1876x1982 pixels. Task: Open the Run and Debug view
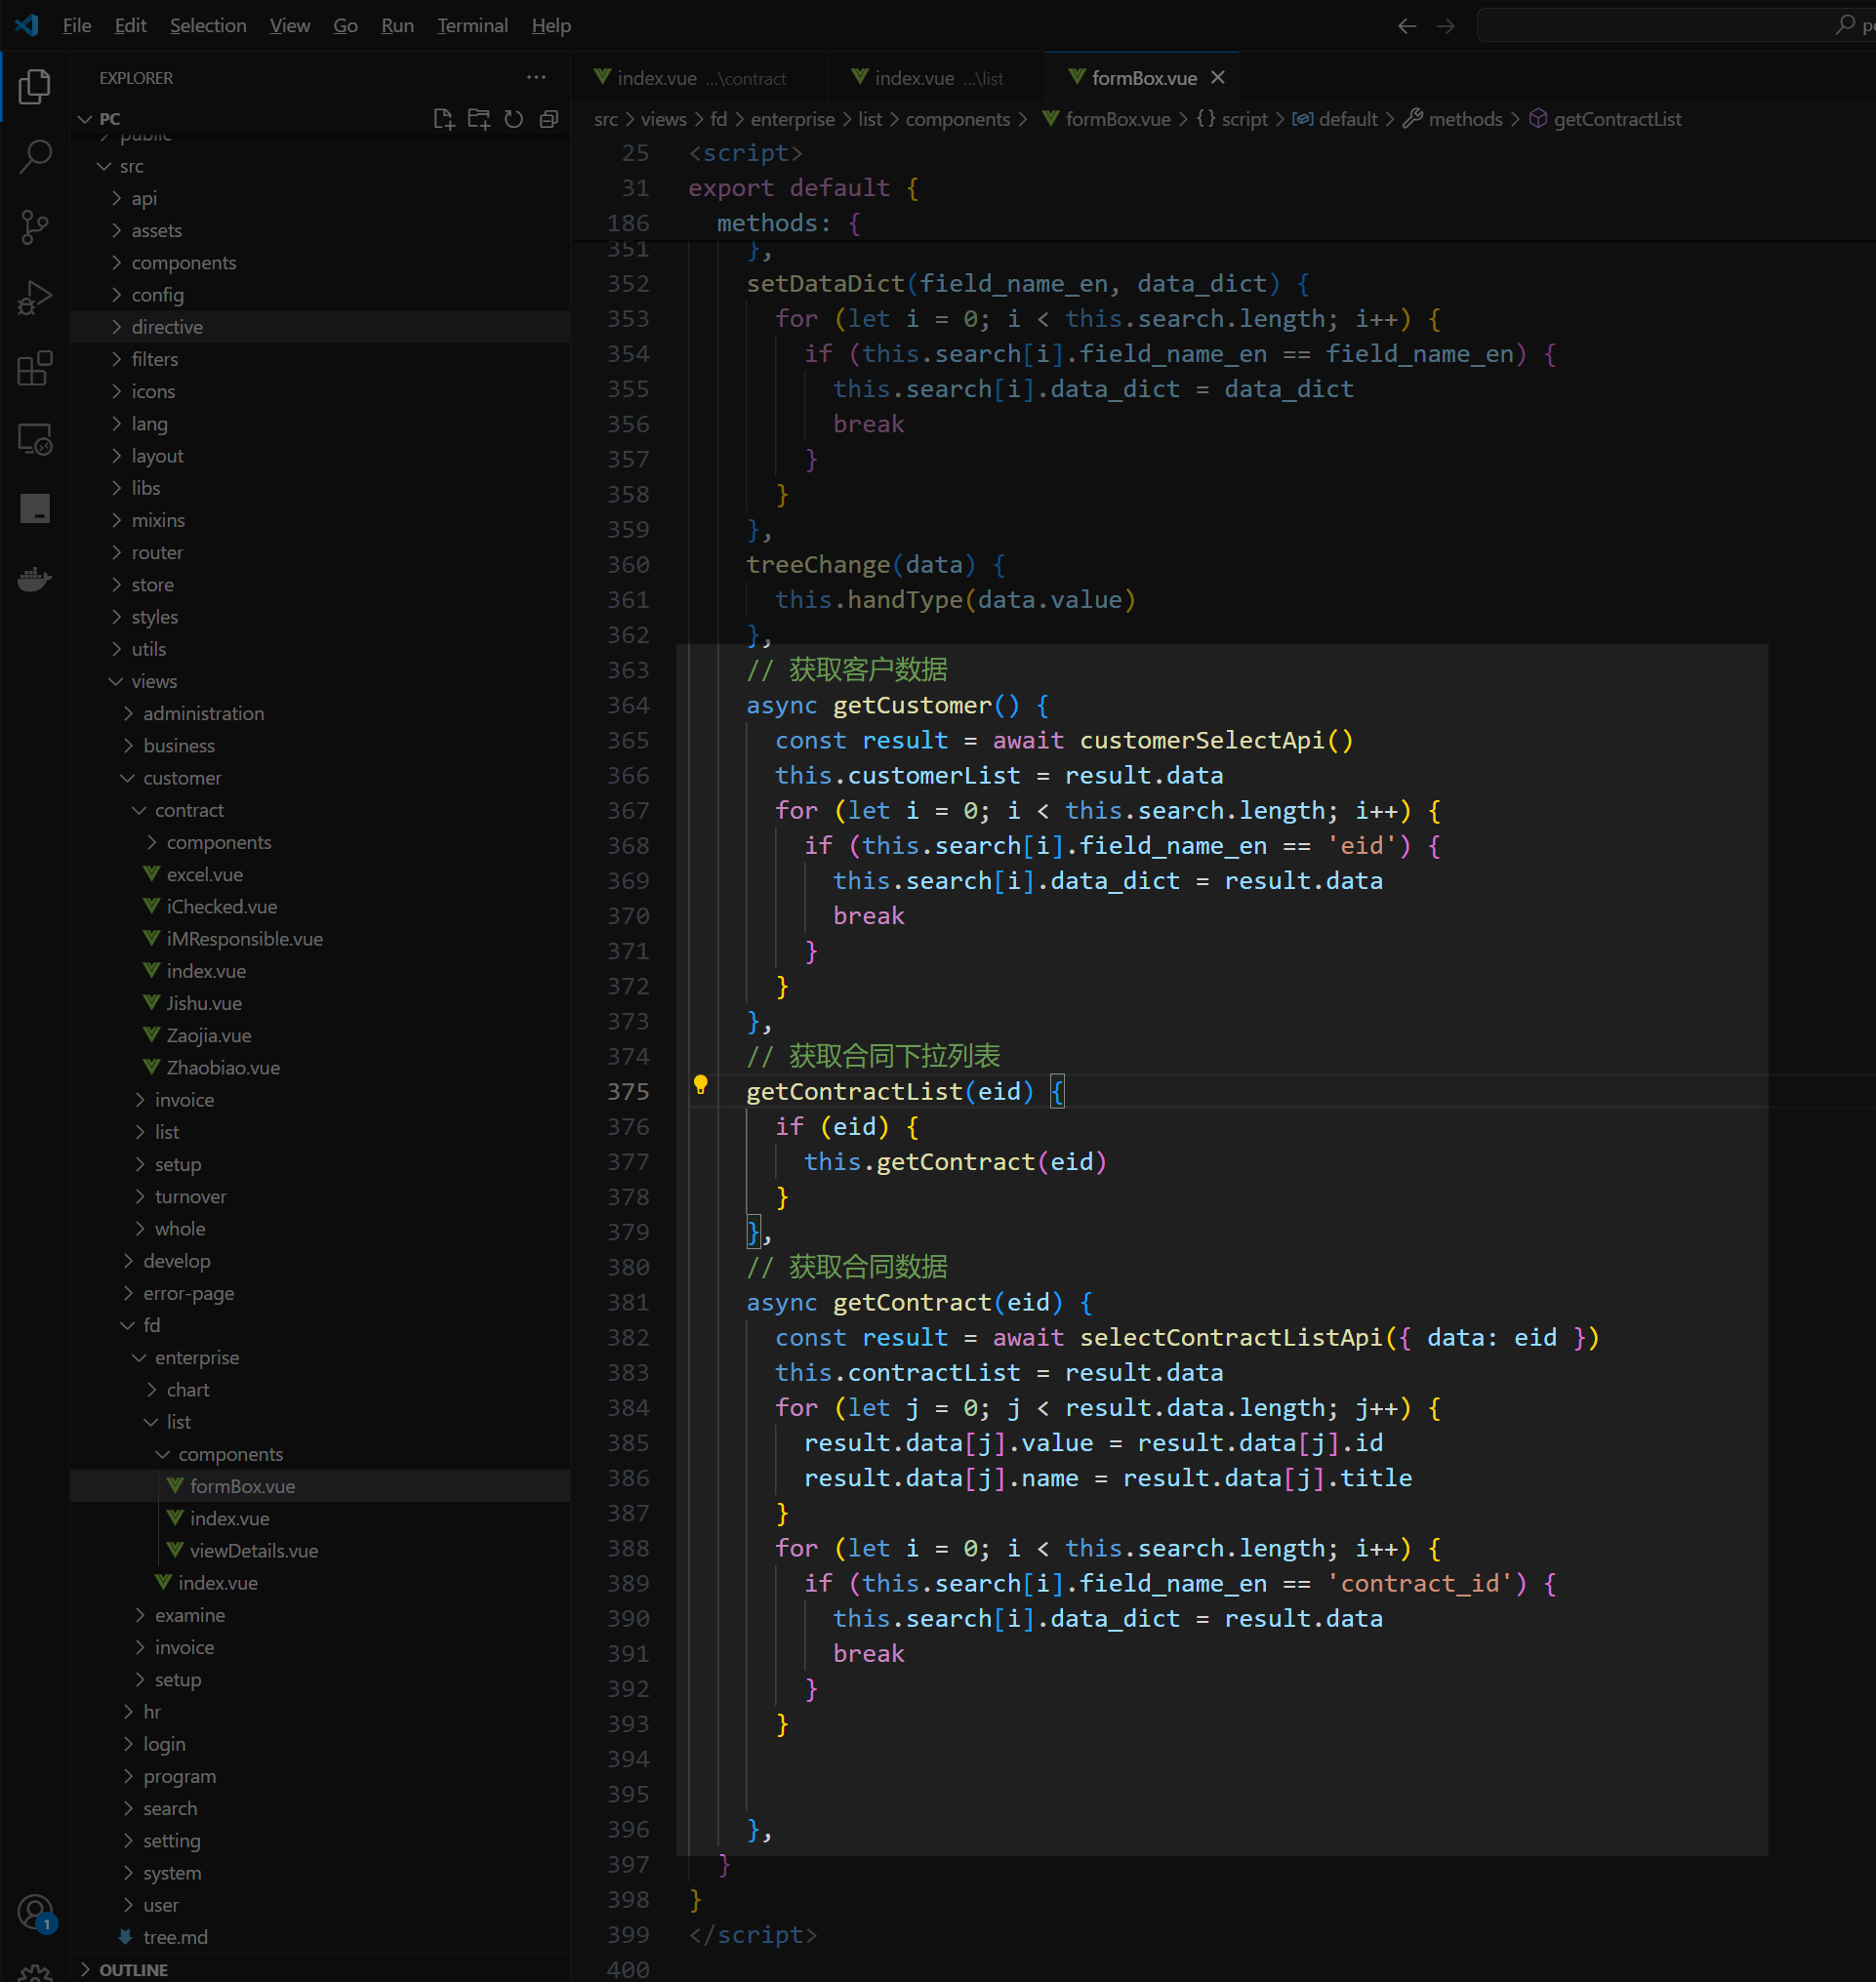pyautogui.click(x=35, y=298)
